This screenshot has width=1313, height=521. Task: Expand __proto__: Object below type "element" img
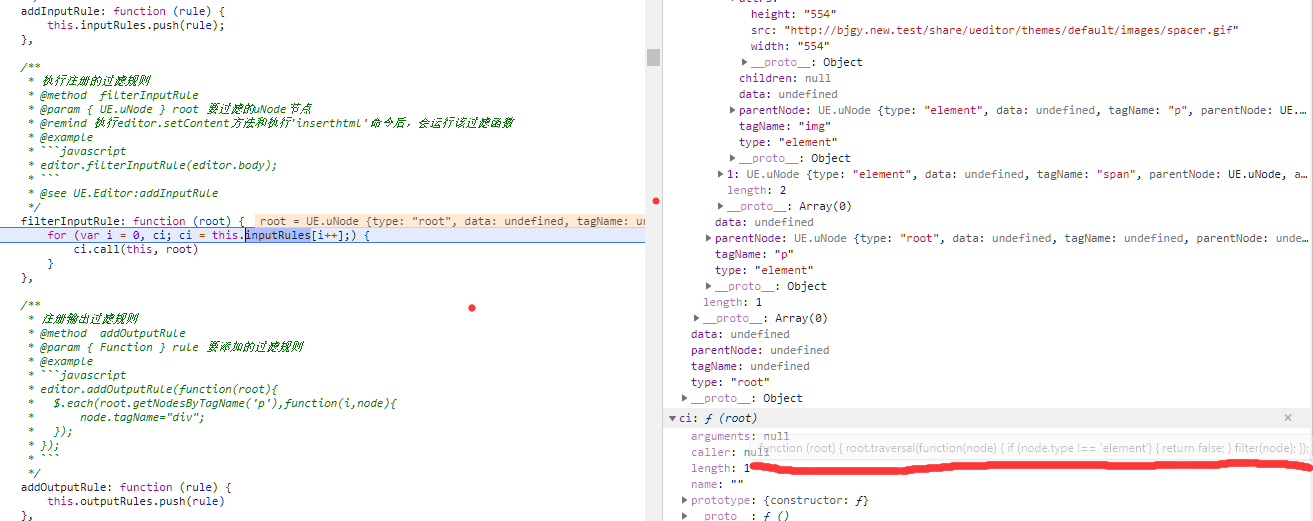(x=733, y=158)
